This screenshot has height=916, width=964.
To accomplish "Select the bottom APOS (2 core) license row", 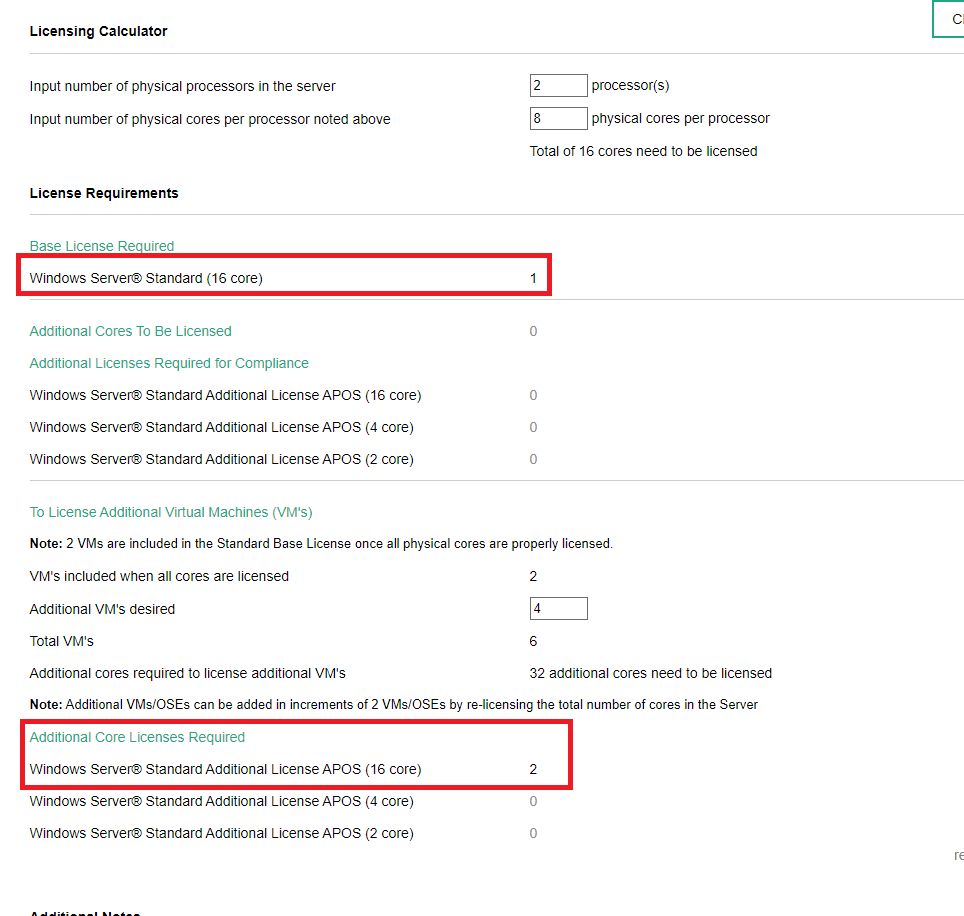I will coord(283,833).
